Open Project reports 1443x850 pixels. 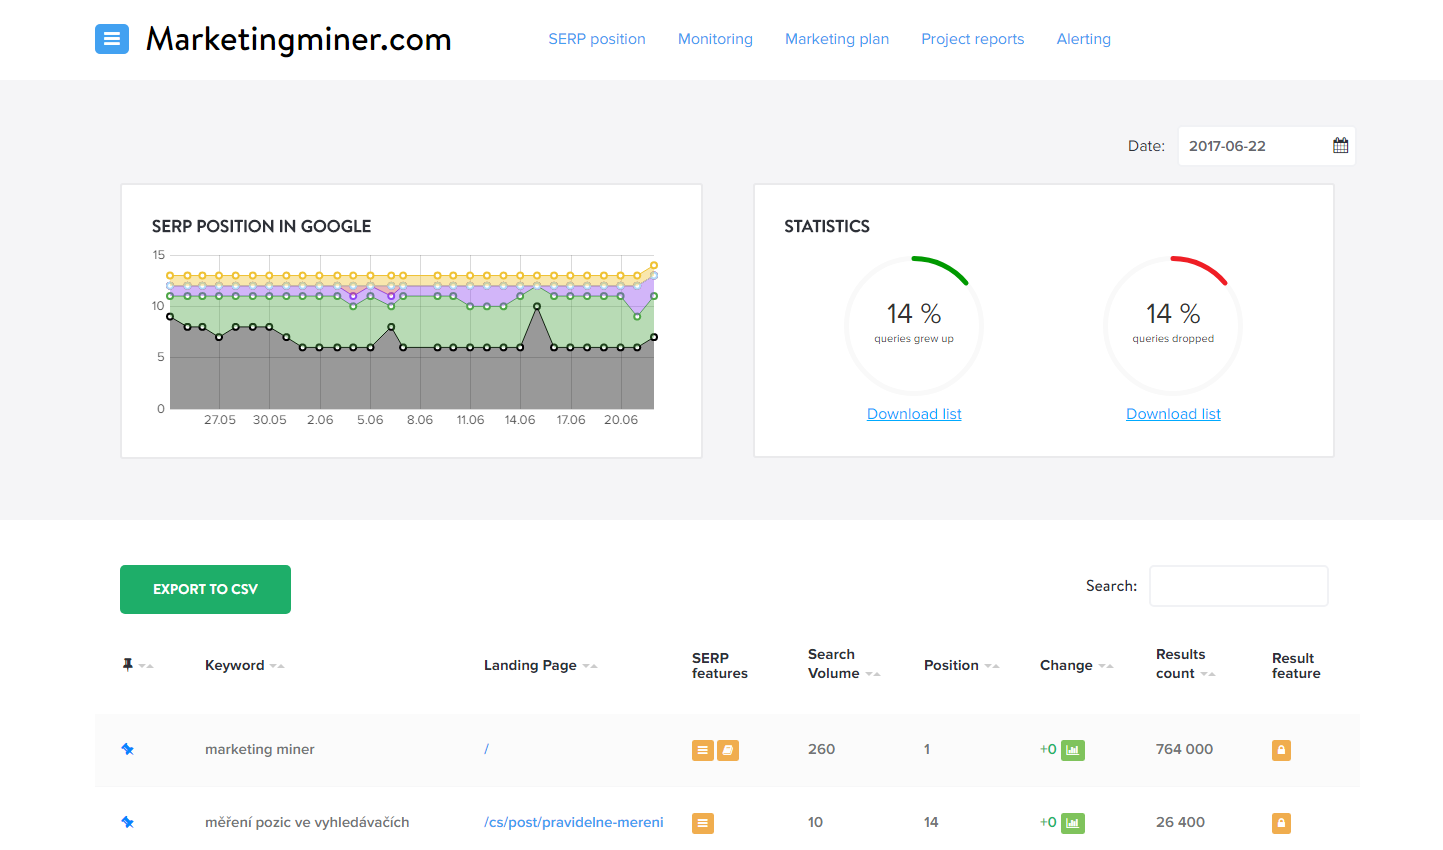pos(972,39)
